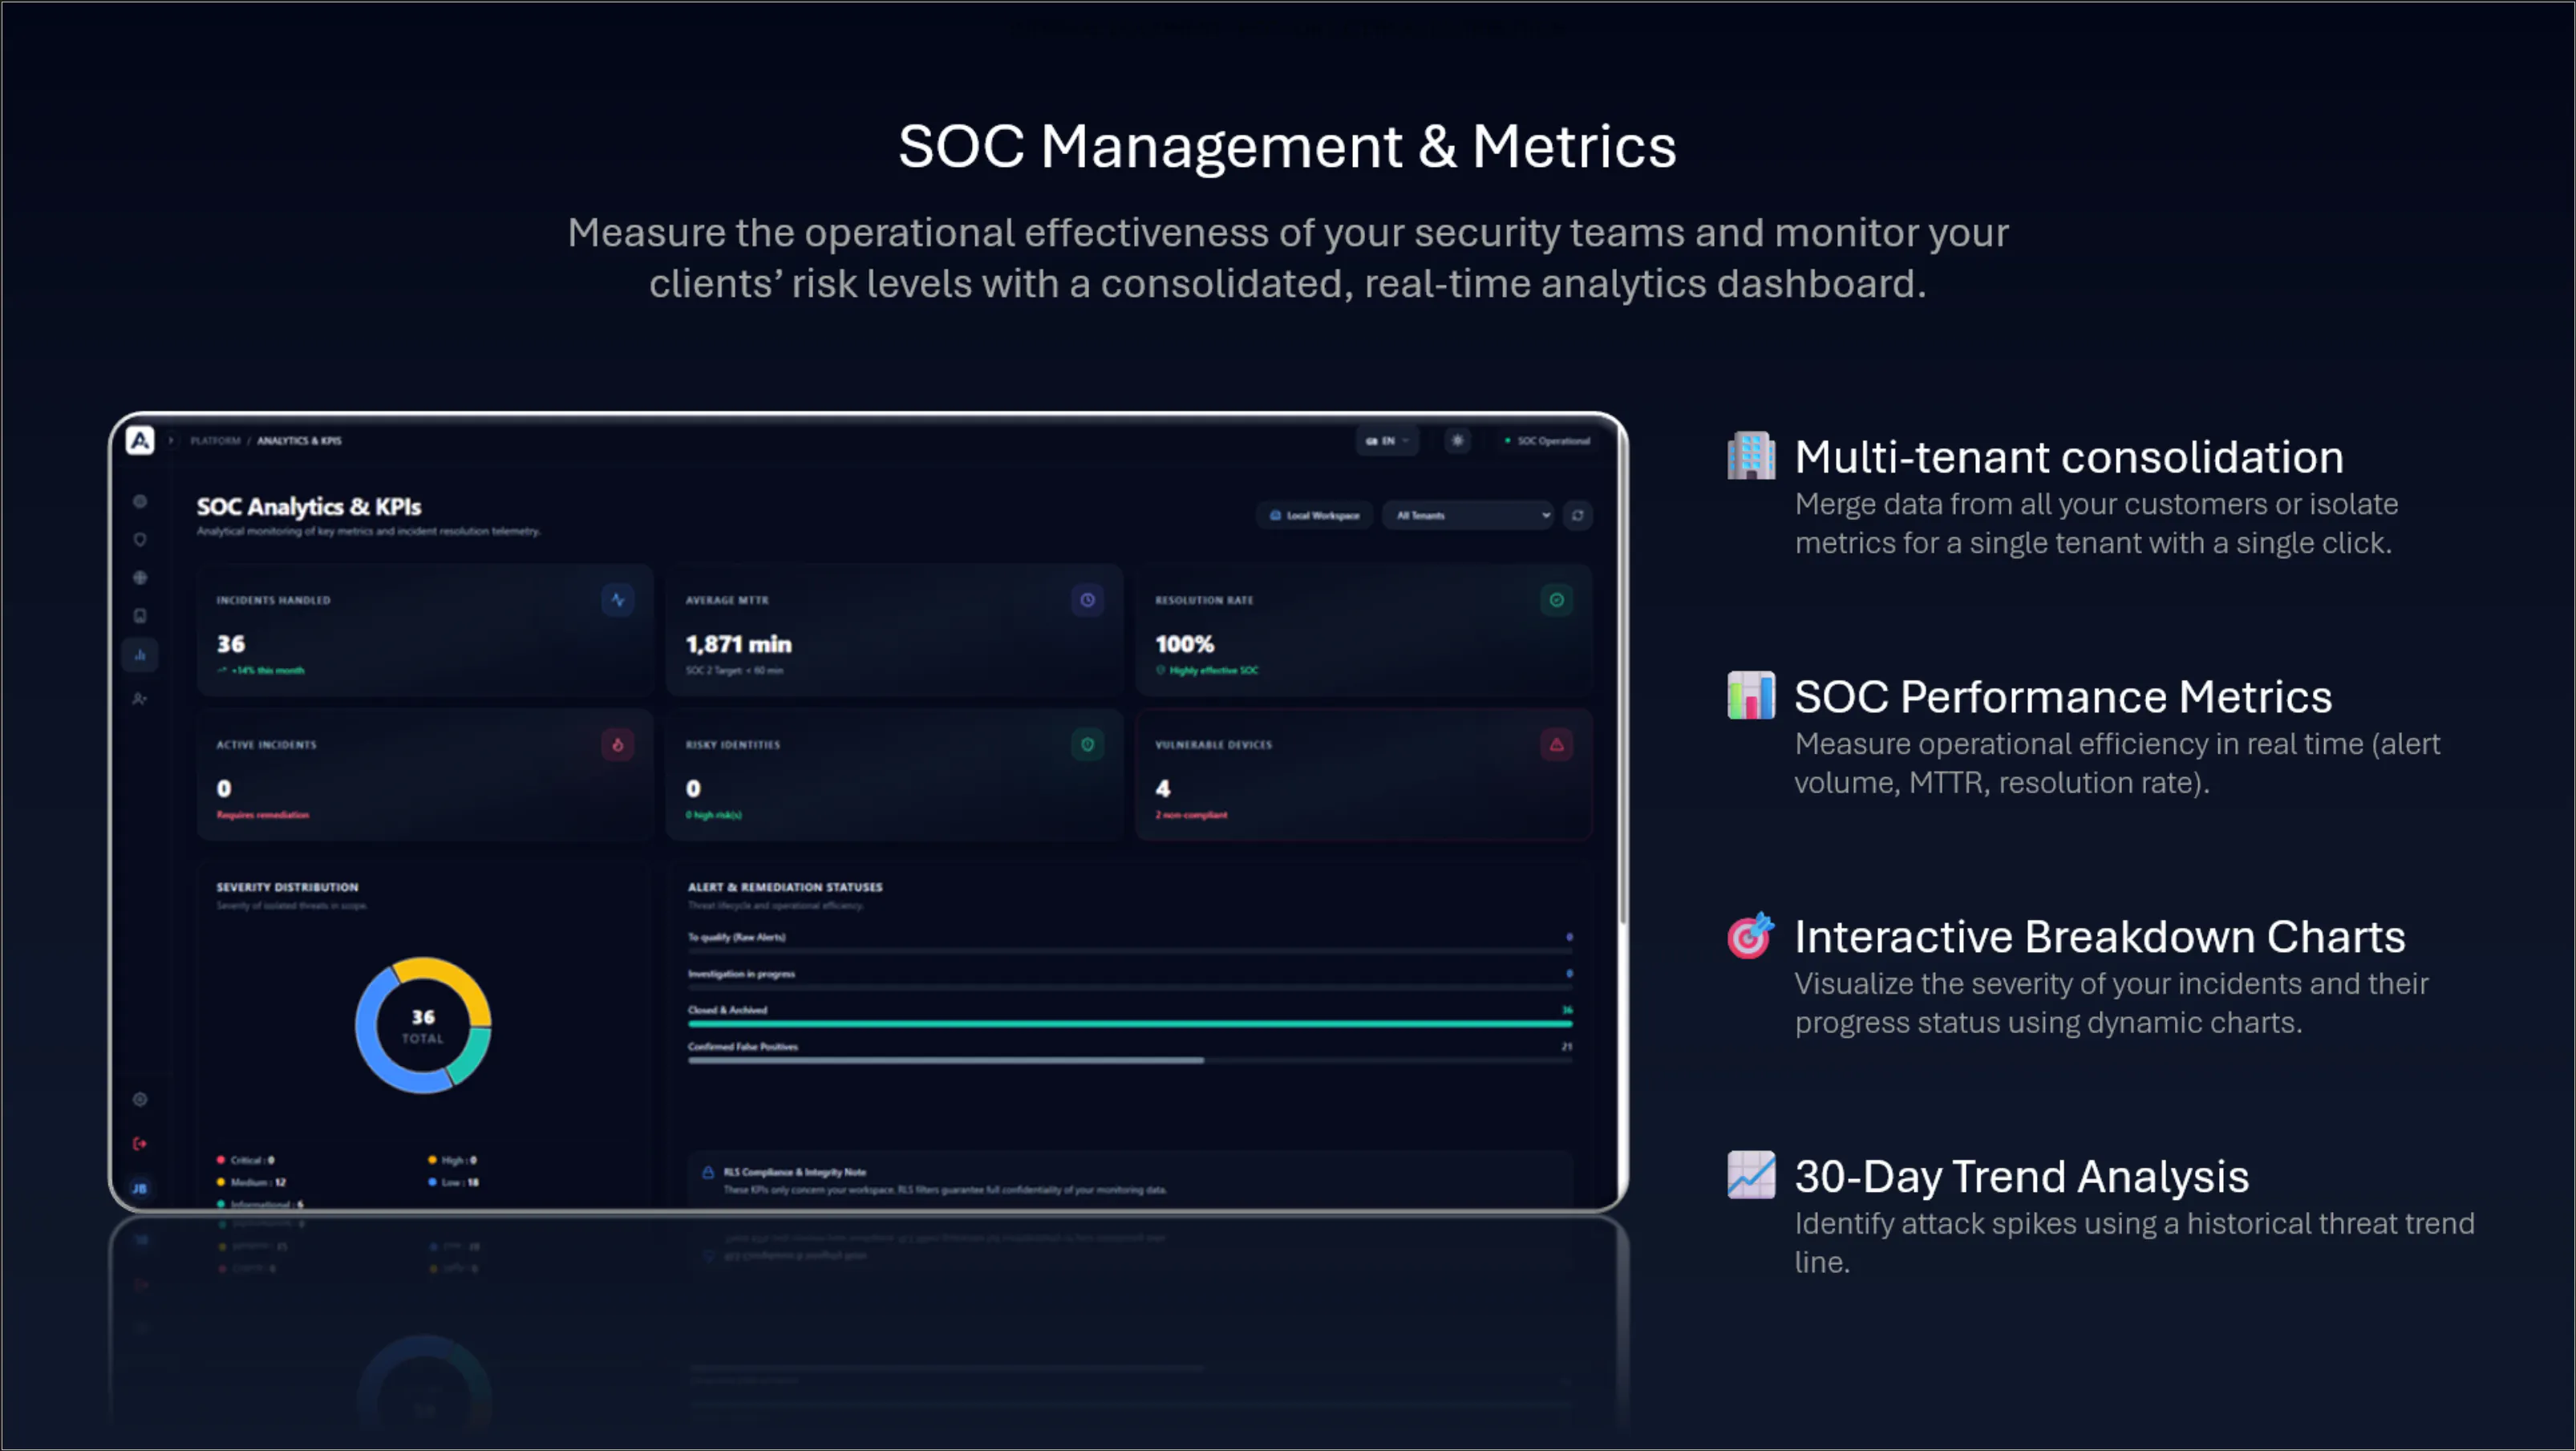
Task: Click the dashboard screenshot thumbnail title 'SOC Analytics & KPIs'
Action: 309,507
